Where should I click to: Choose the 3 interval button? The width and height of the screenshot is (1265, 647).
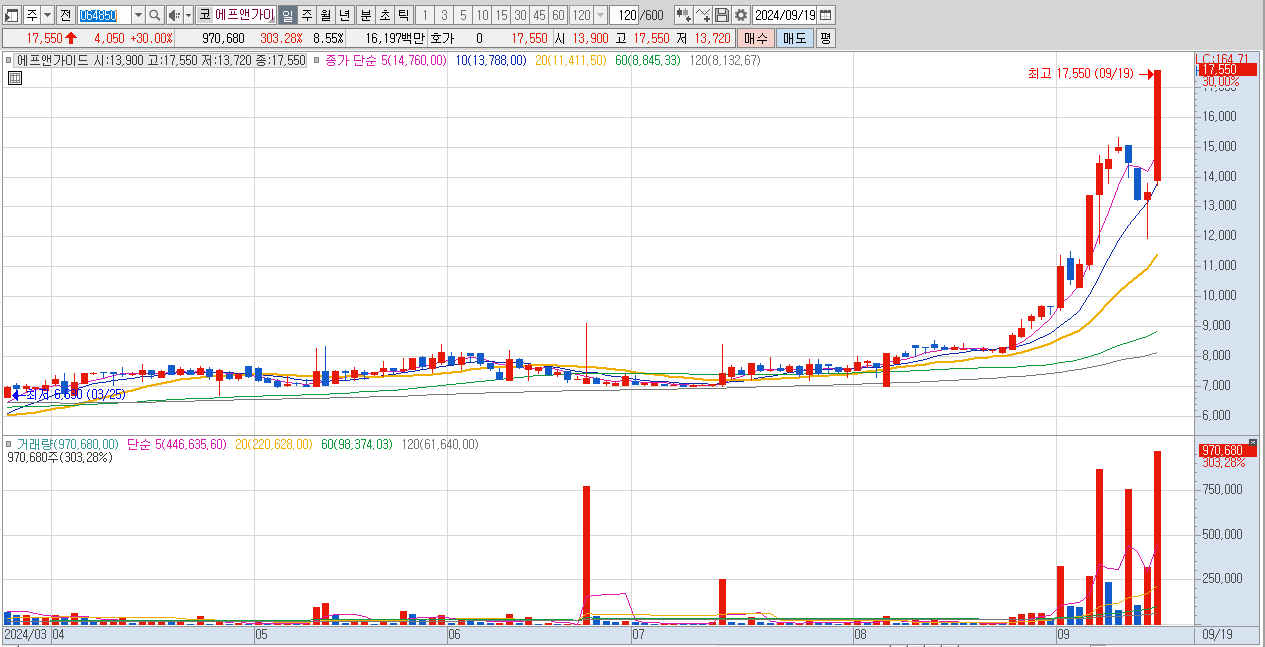(x=443, y=15)
